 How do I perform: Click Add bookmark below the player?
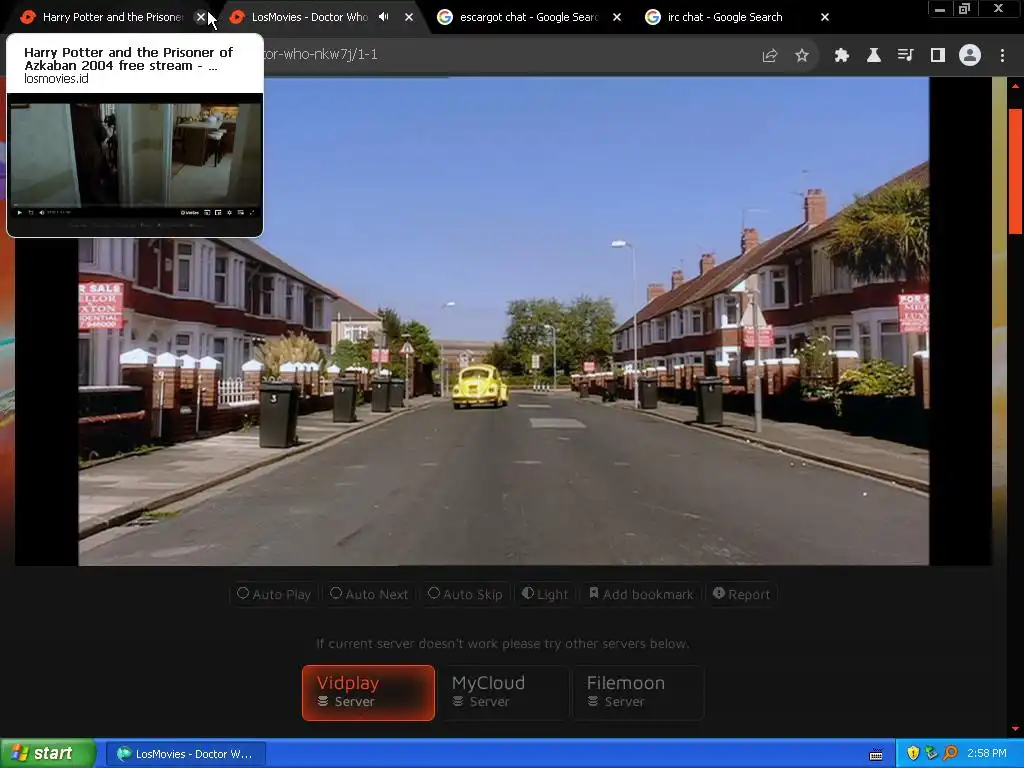(x=641, y=594)
